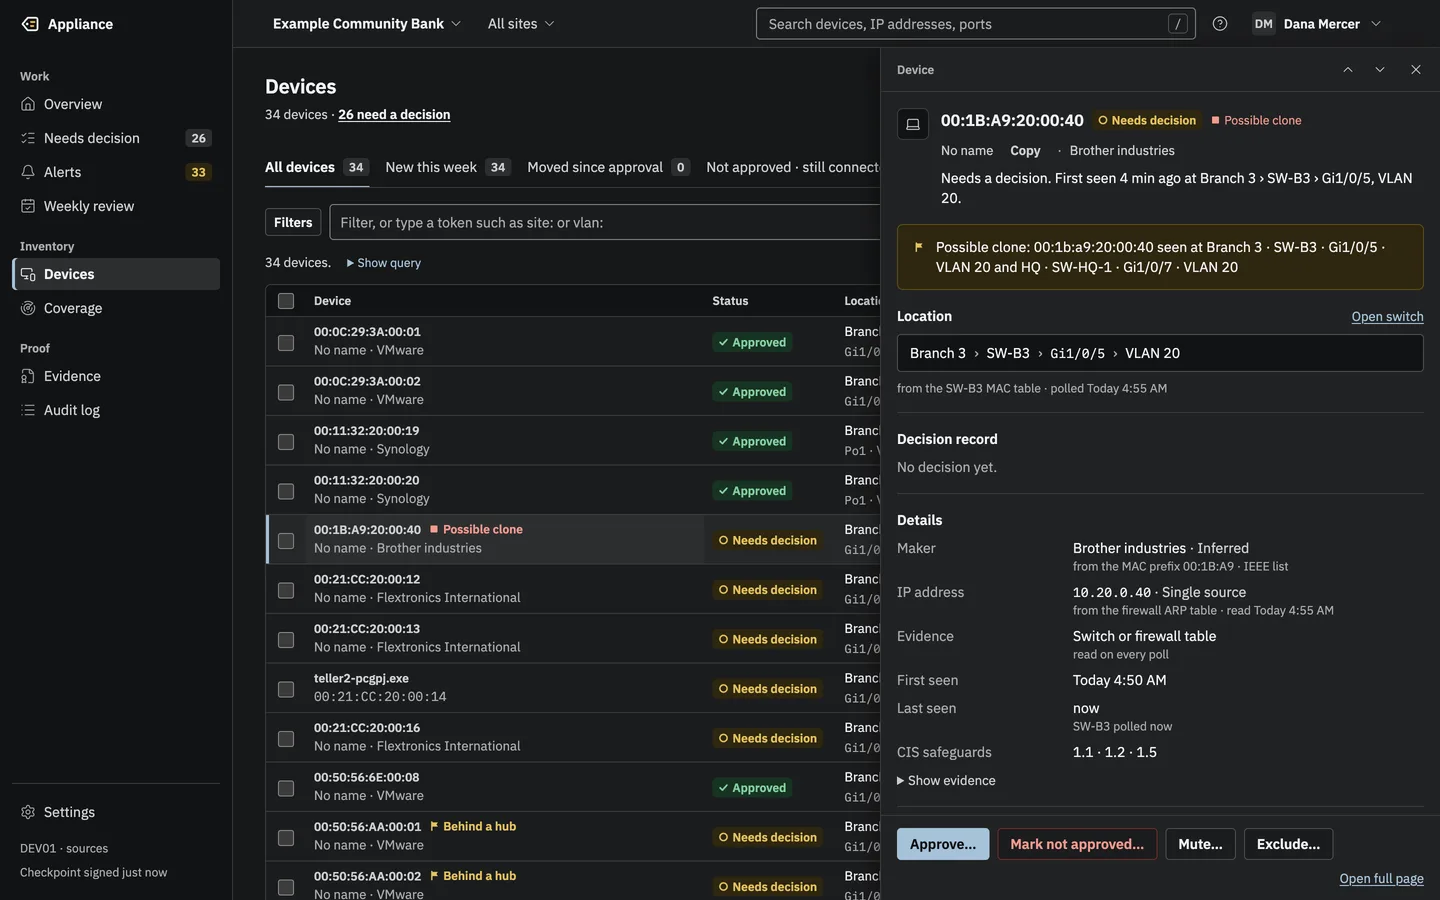1440x900 pixels.
Task: Close the Device detail panel
Action: (x=1416, y=70)
